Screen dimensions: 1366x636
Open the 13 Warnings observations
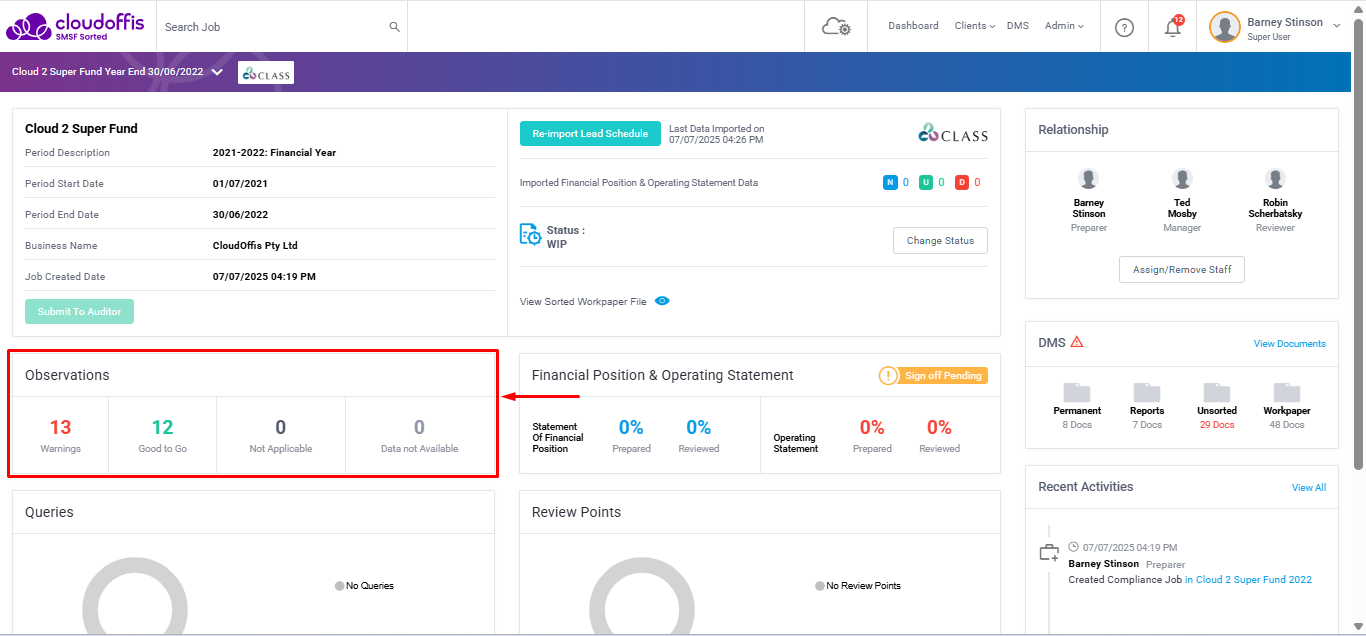point(60,435)
